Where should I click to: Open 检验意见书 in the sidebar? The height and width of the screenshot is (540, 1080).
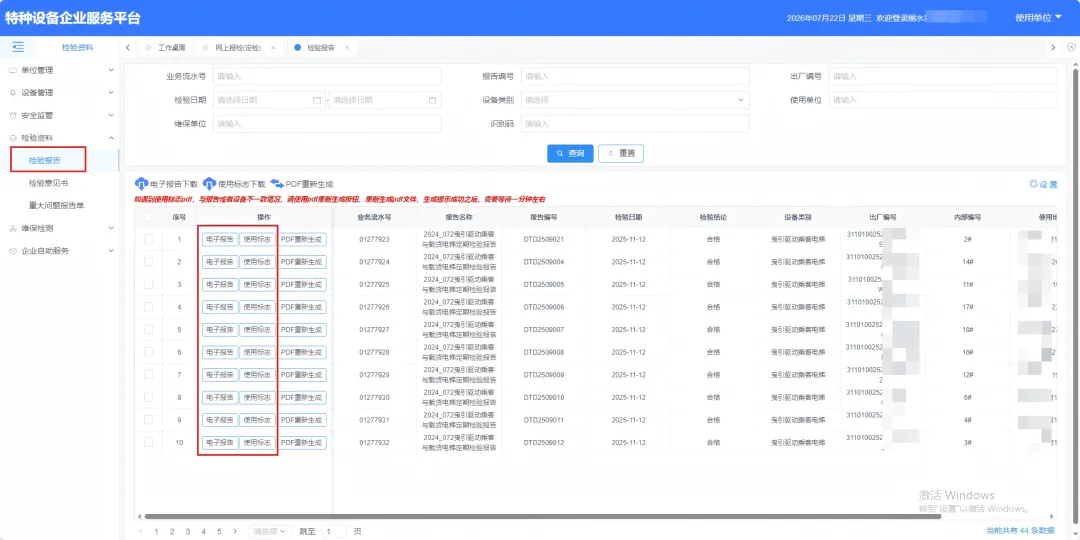pyautogui.click(x=48, y=183)
